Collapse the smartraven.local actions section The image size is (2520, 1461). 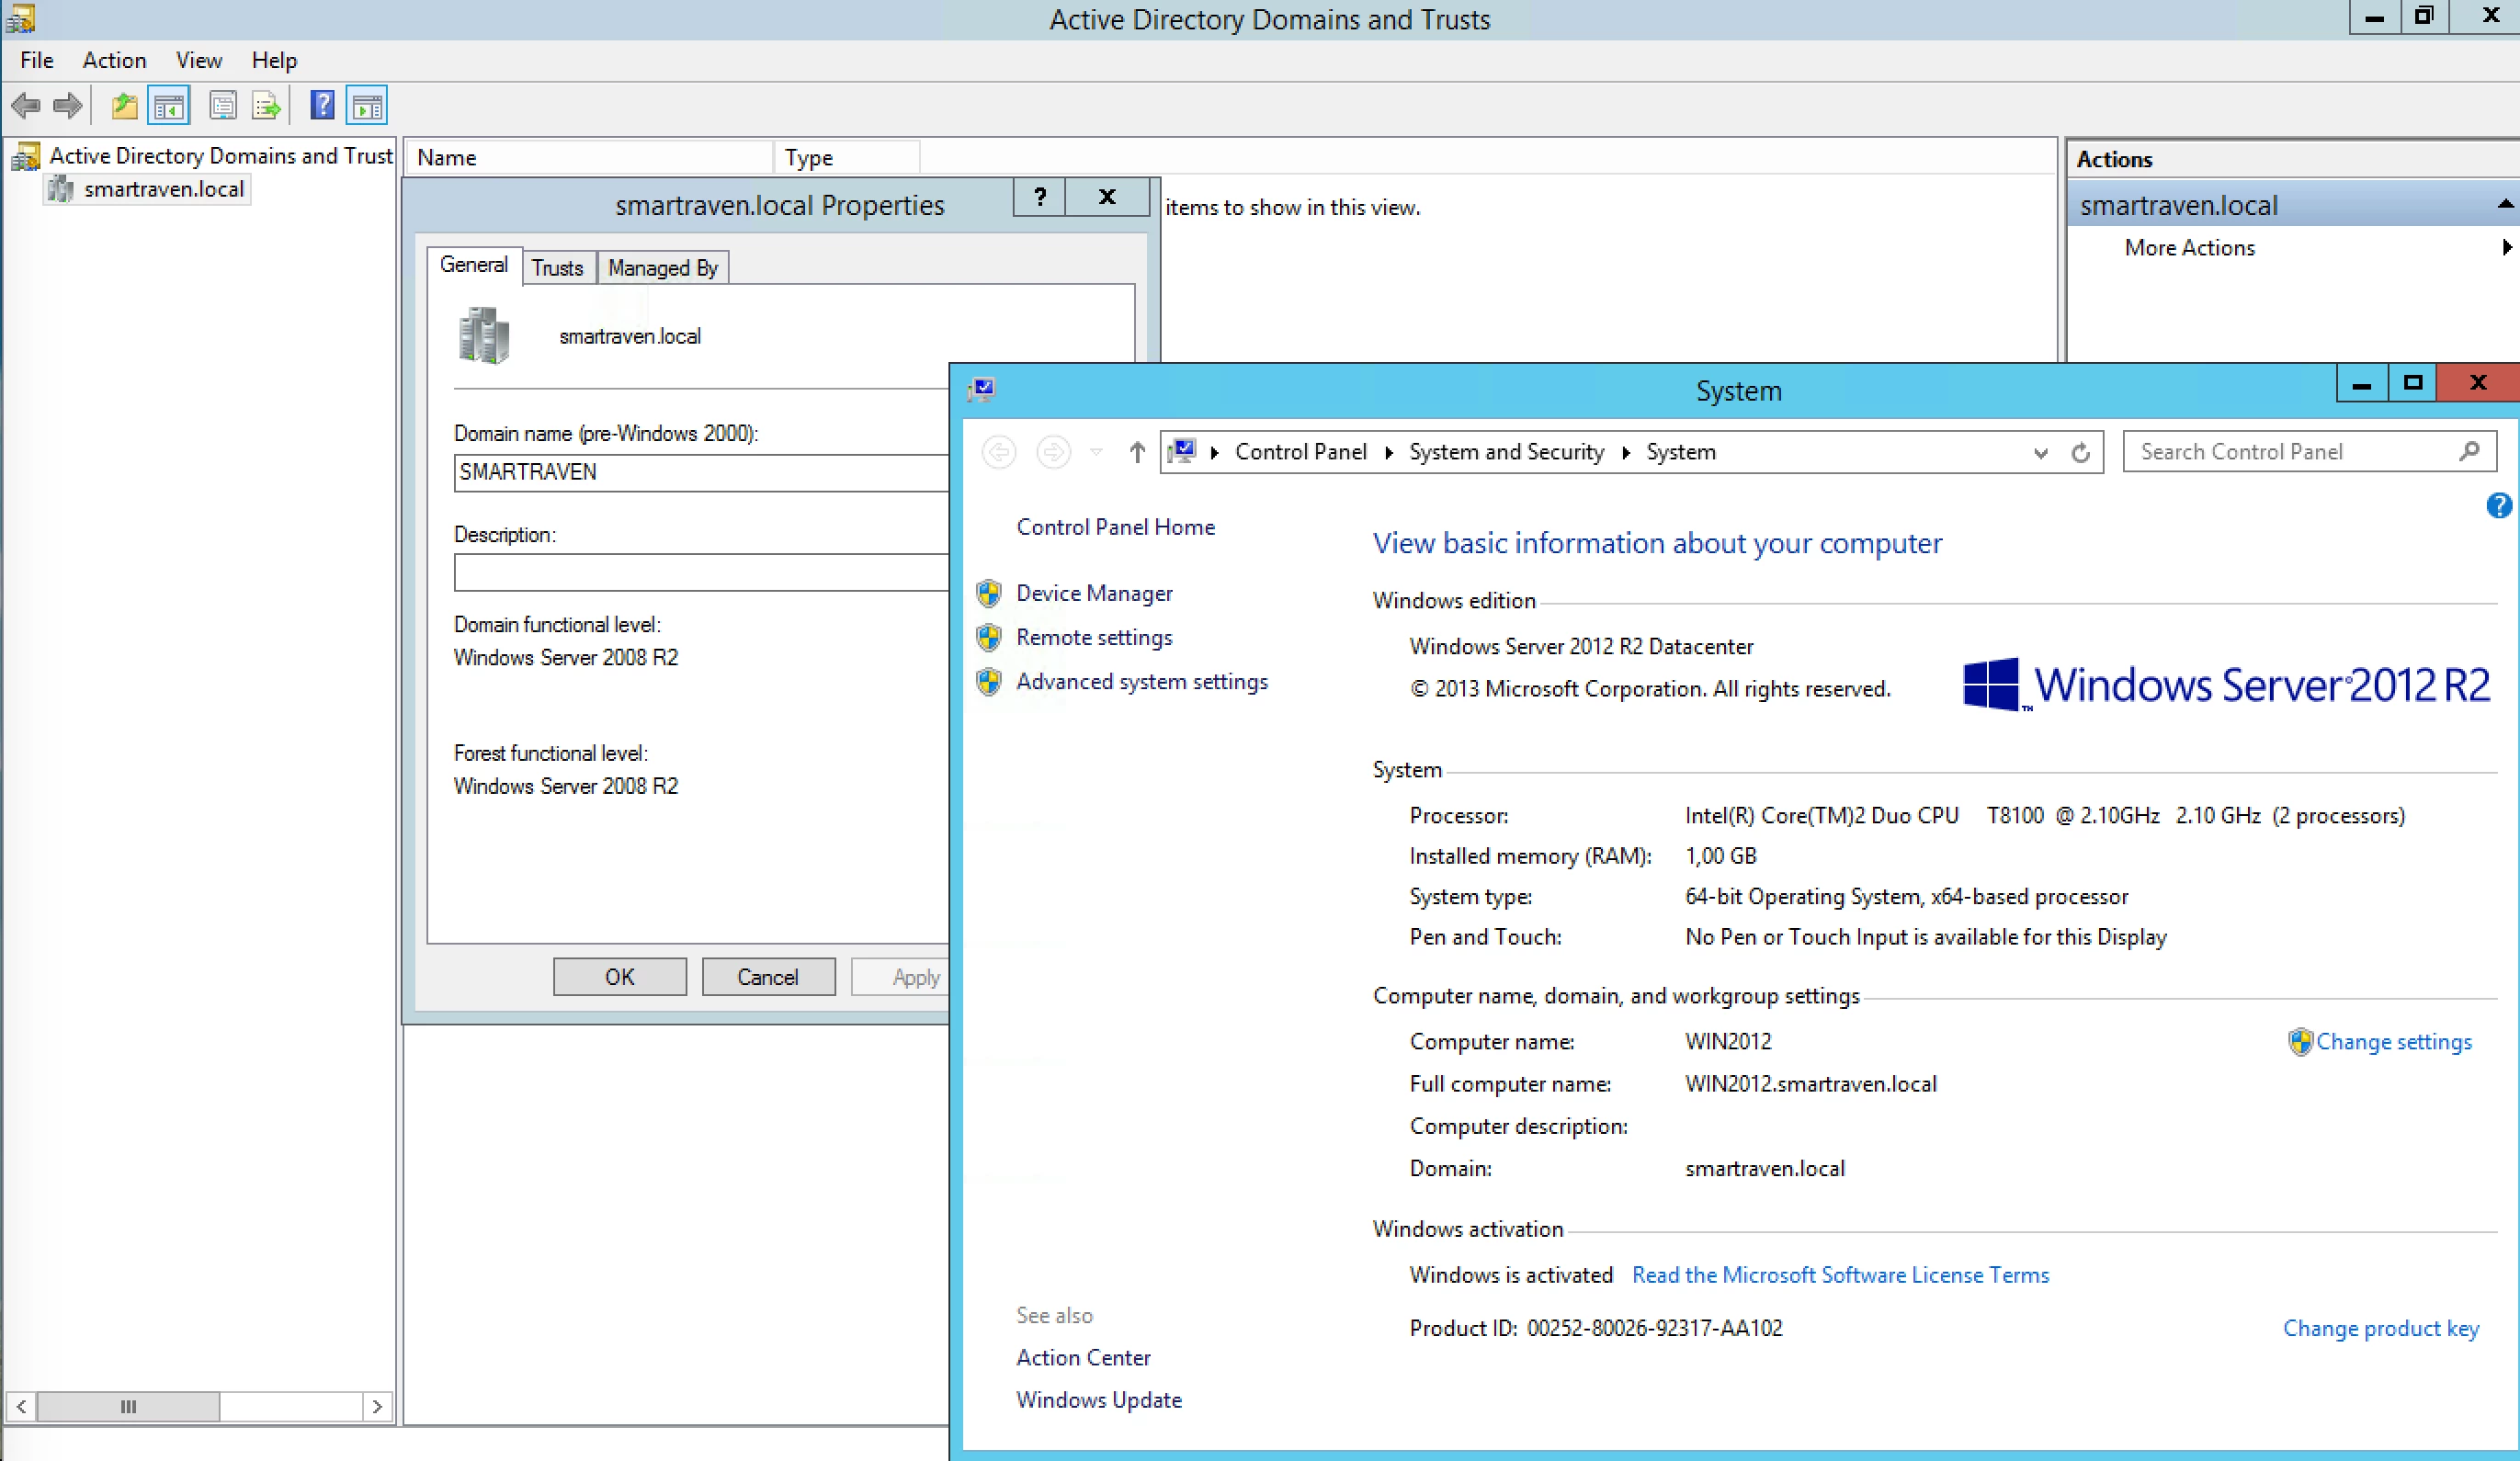point(2504,205)
